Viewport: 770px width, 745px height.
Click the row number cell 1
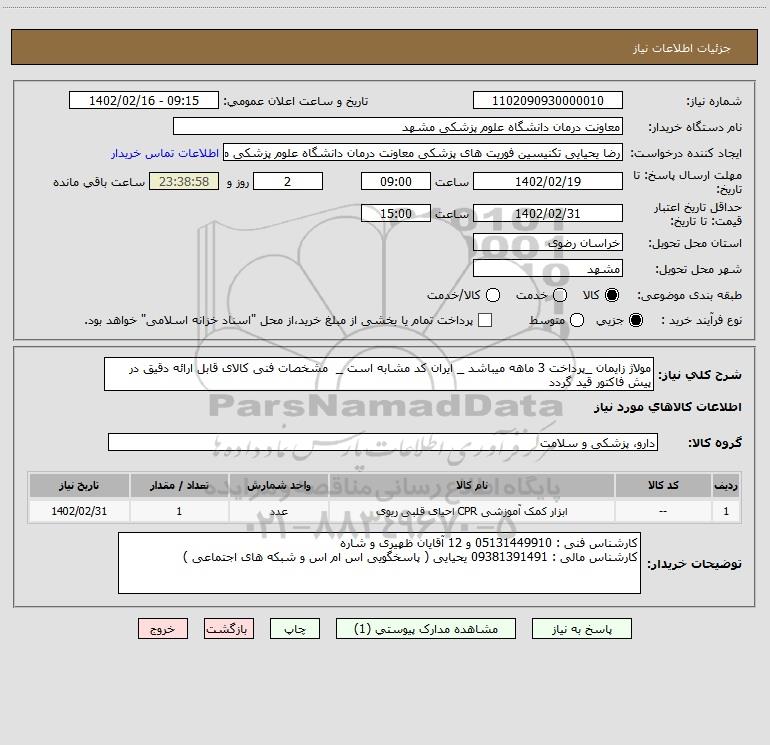[726, 511]
